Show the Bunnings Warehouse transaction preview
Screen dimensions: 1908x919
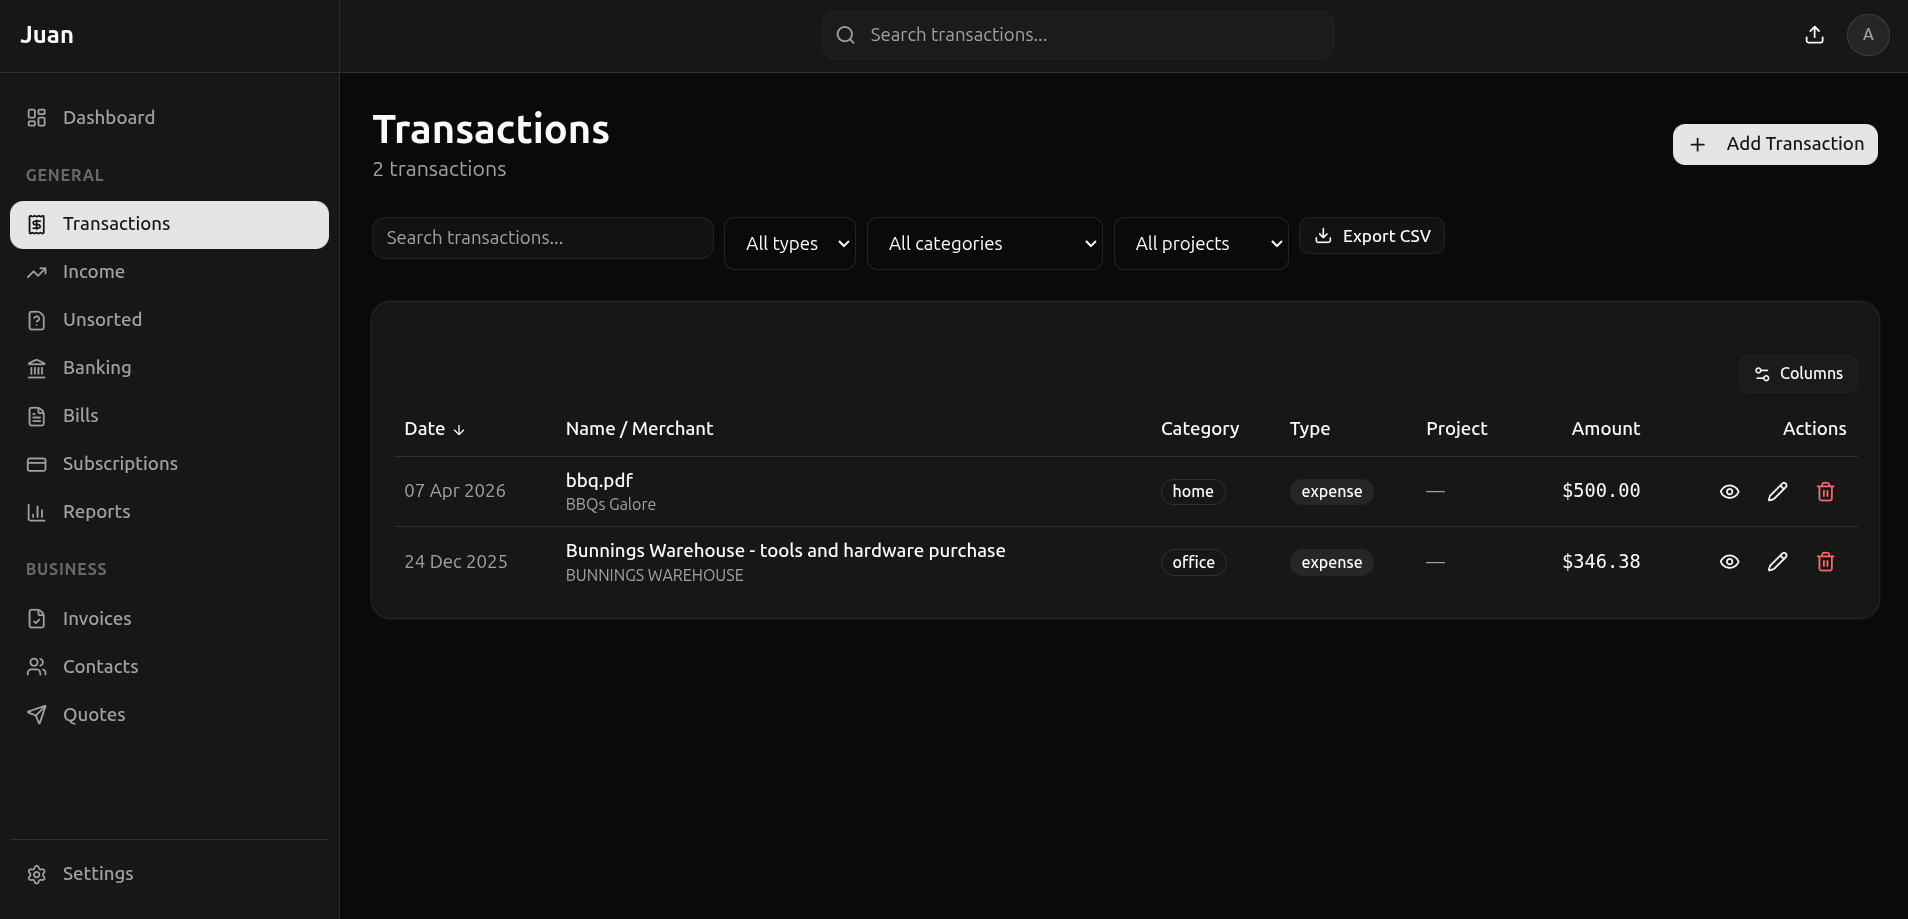point(1729,561)
